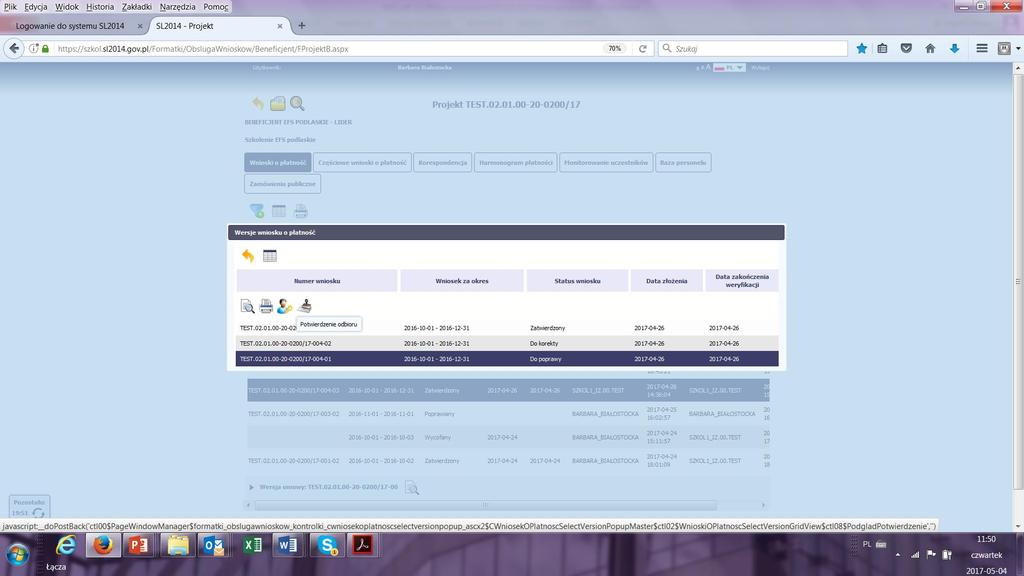Viewport: 1024px width, 576px height.
Task: Click the PL language indicator in tray
Action: click(867, 544)
